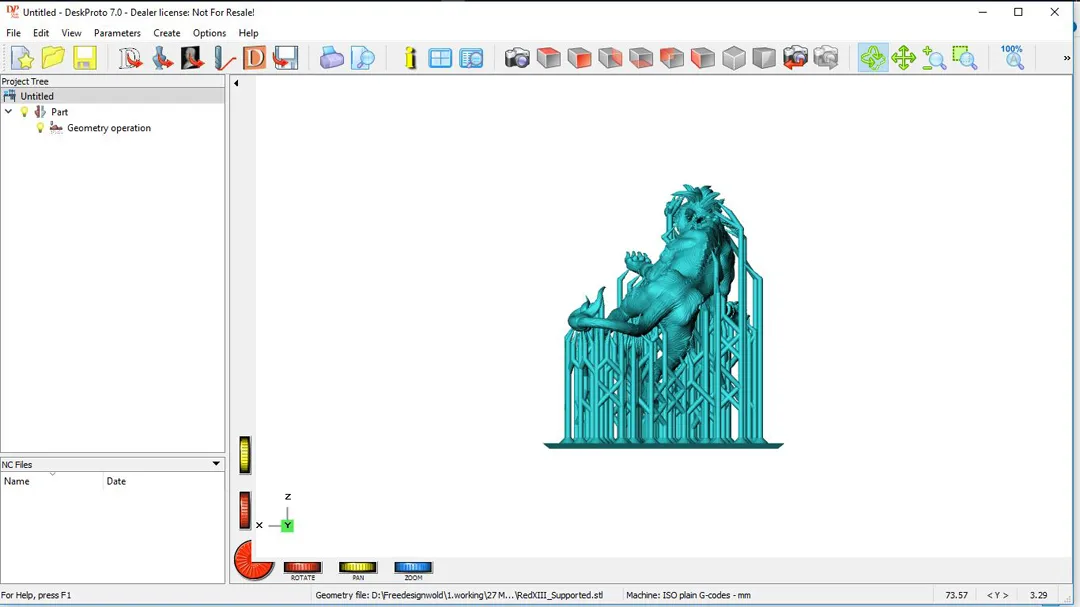Viewport: 1080px width, 607px height.
Task: Select the top view cube icon
Action: (548, 58)
